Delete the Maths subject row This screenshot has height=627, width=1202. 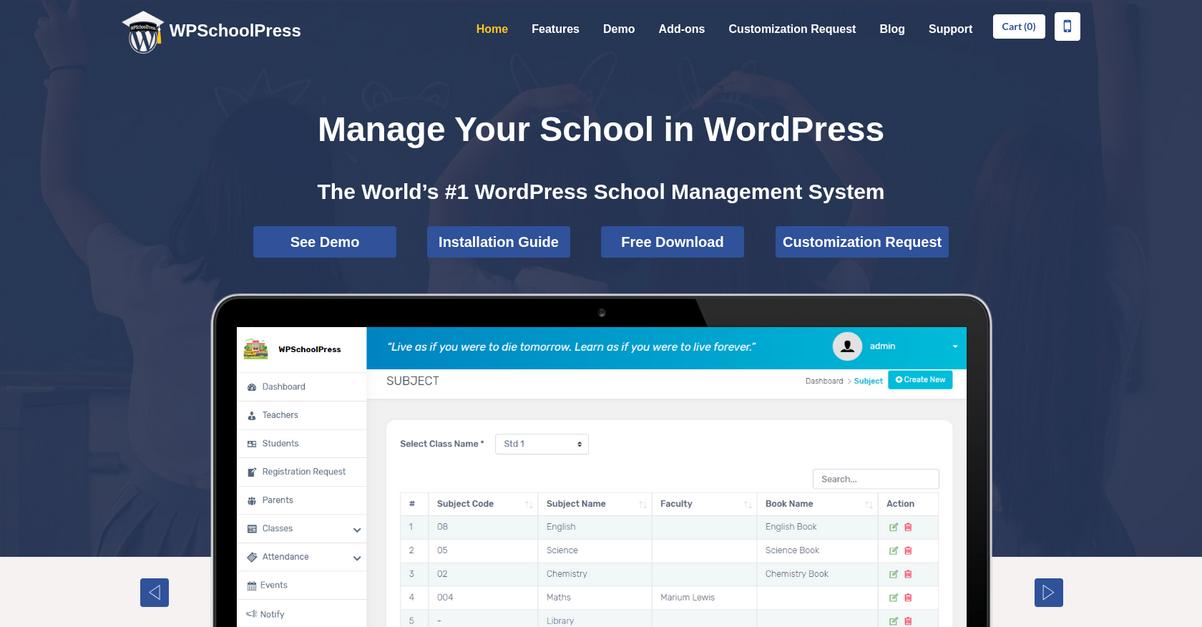click(x=908, y=597)
